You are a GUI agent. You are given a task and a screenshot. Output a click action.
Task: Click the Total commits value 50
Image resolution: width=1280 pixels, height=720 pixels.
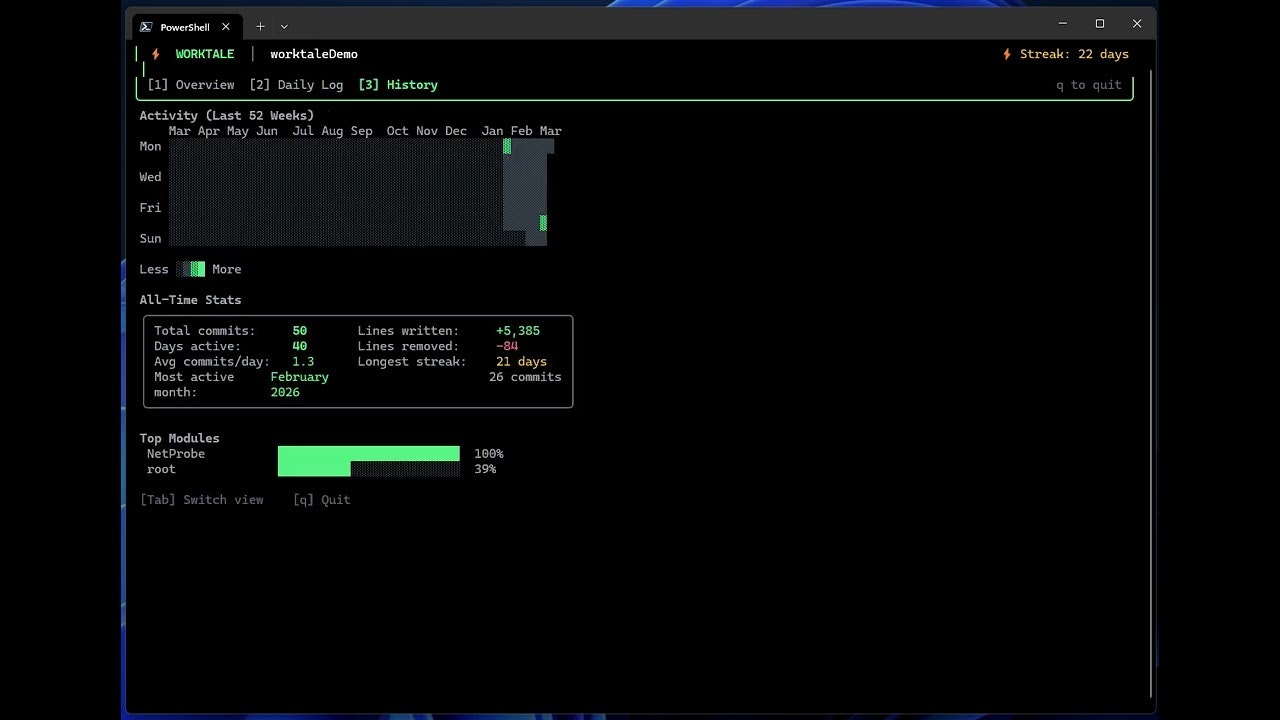click(x=300, y=331)
